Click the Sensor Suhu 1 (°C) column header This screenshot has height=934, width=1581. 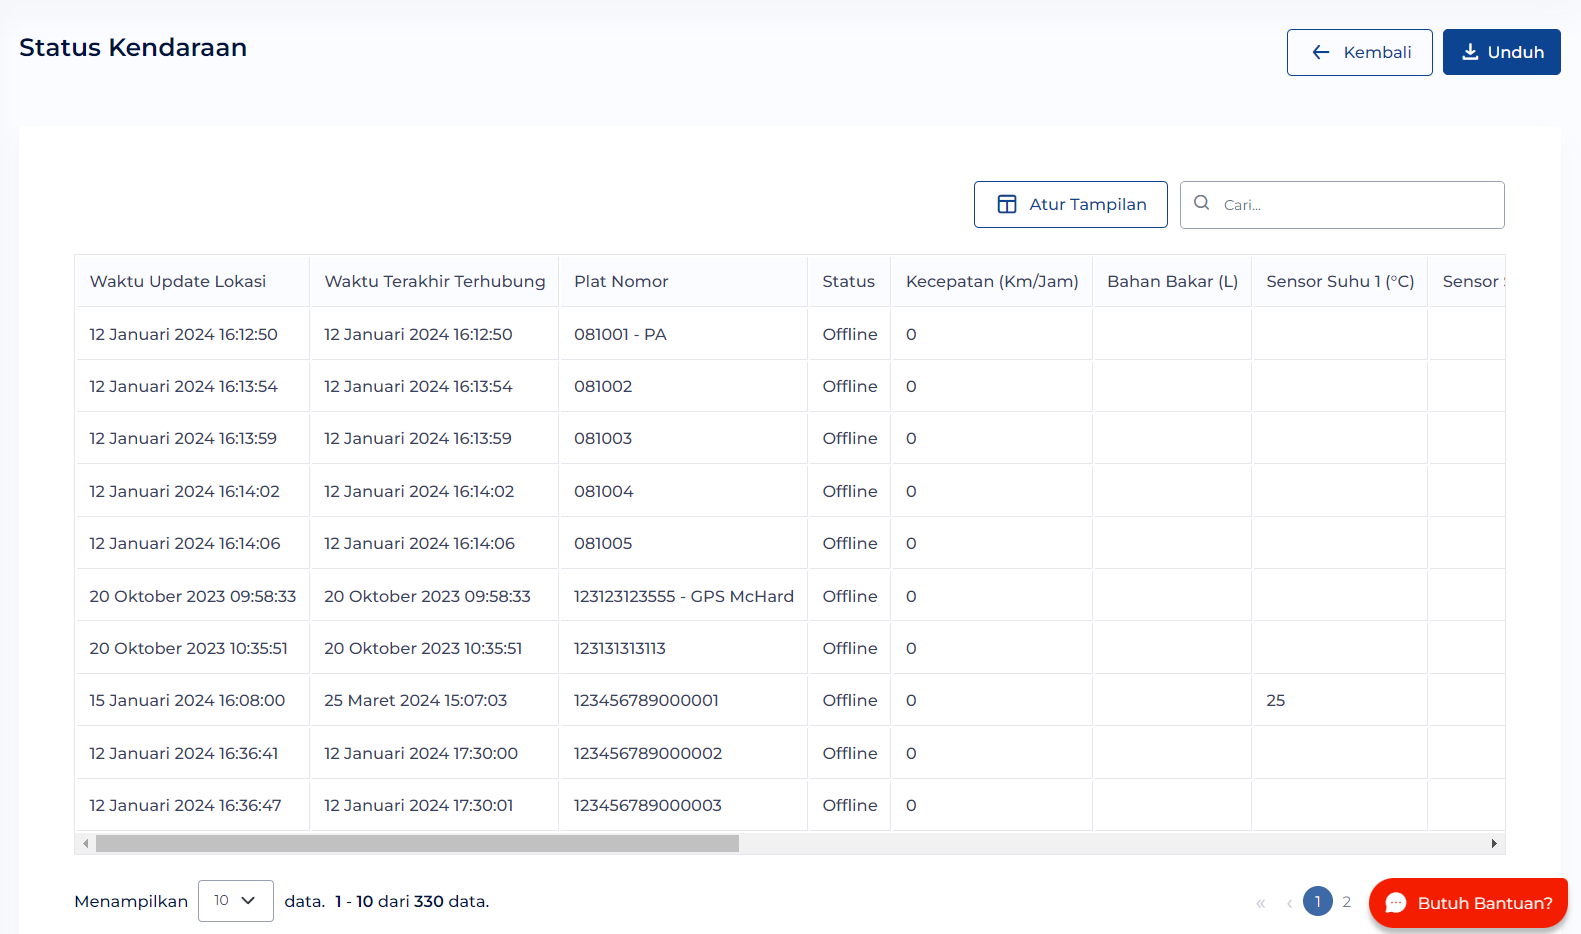1340,282
